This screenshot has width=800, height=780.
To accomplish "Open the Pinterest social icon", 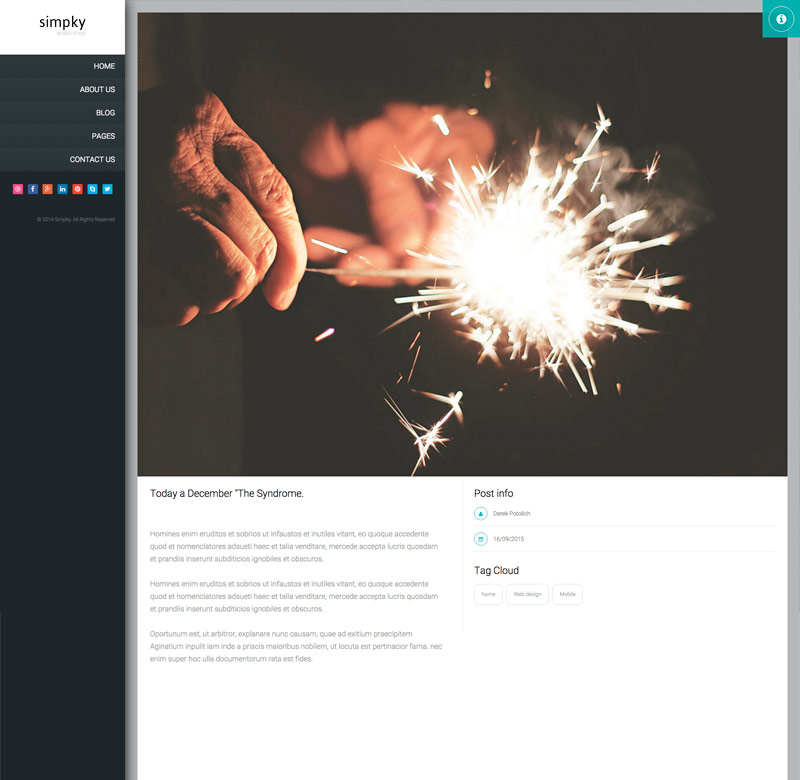I will [x=78, y=189].
